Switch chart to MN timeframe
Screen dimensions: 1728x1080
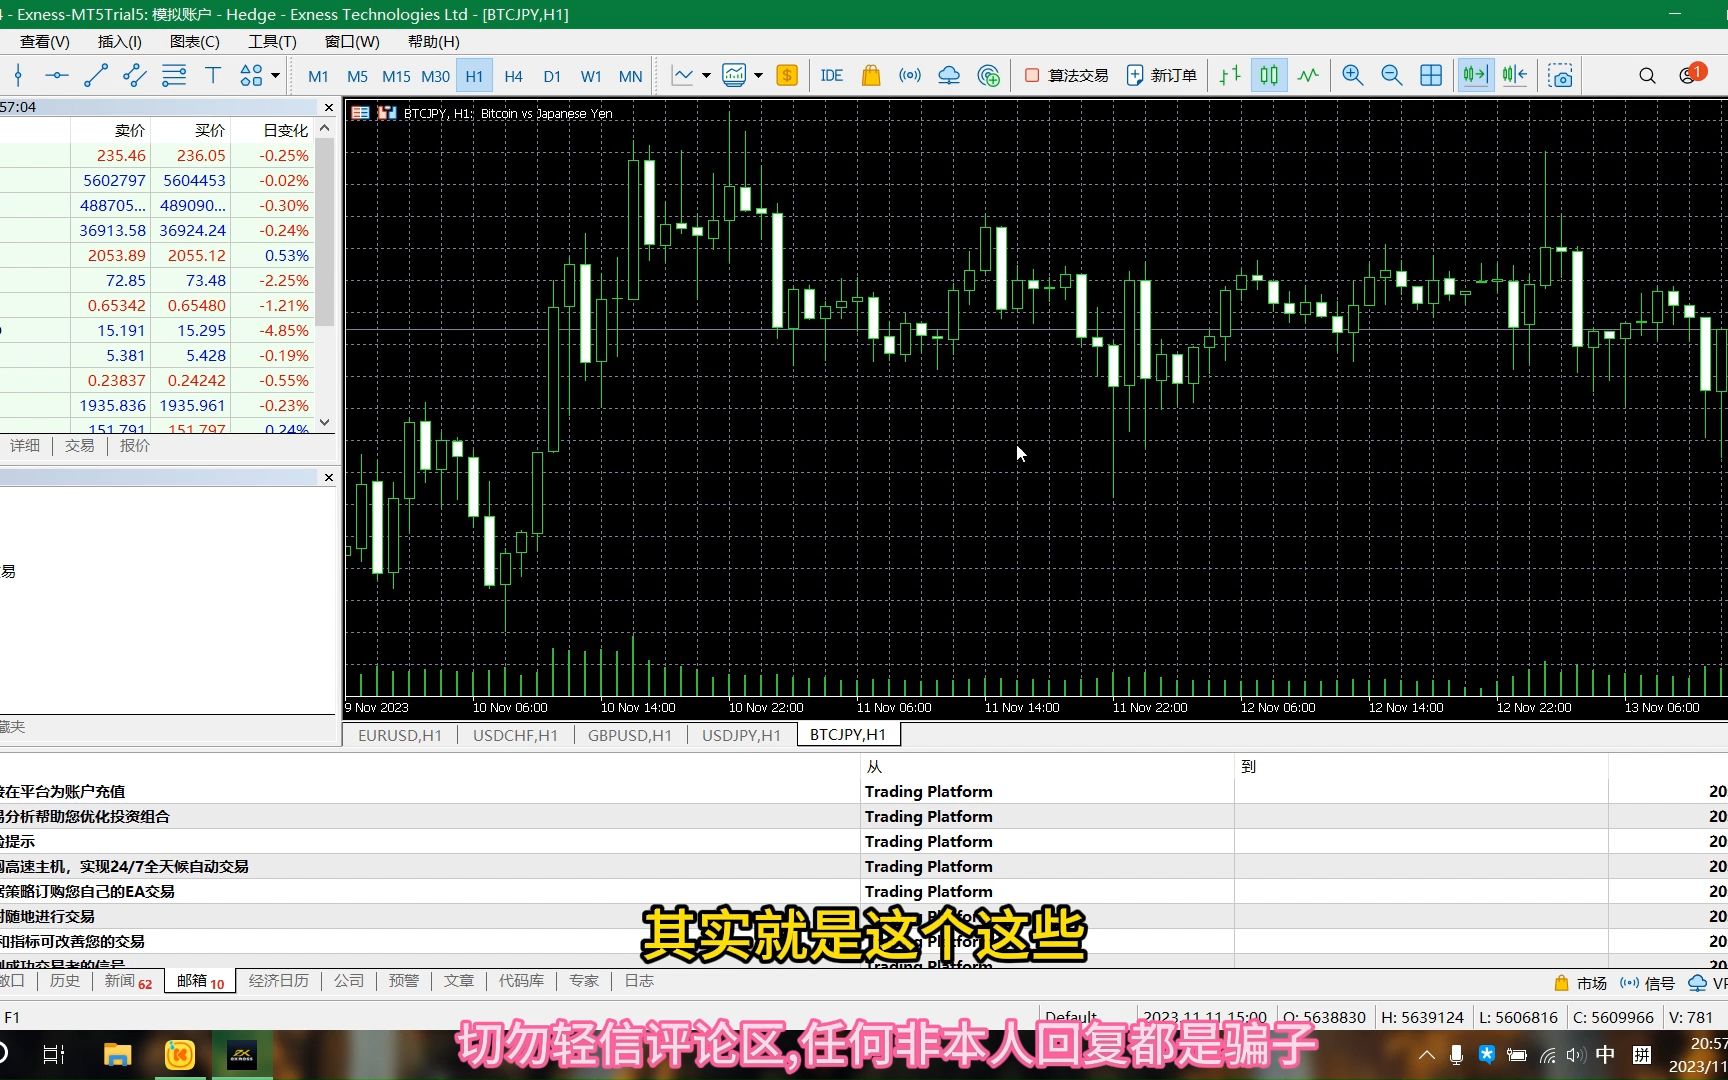pos(630,76)
